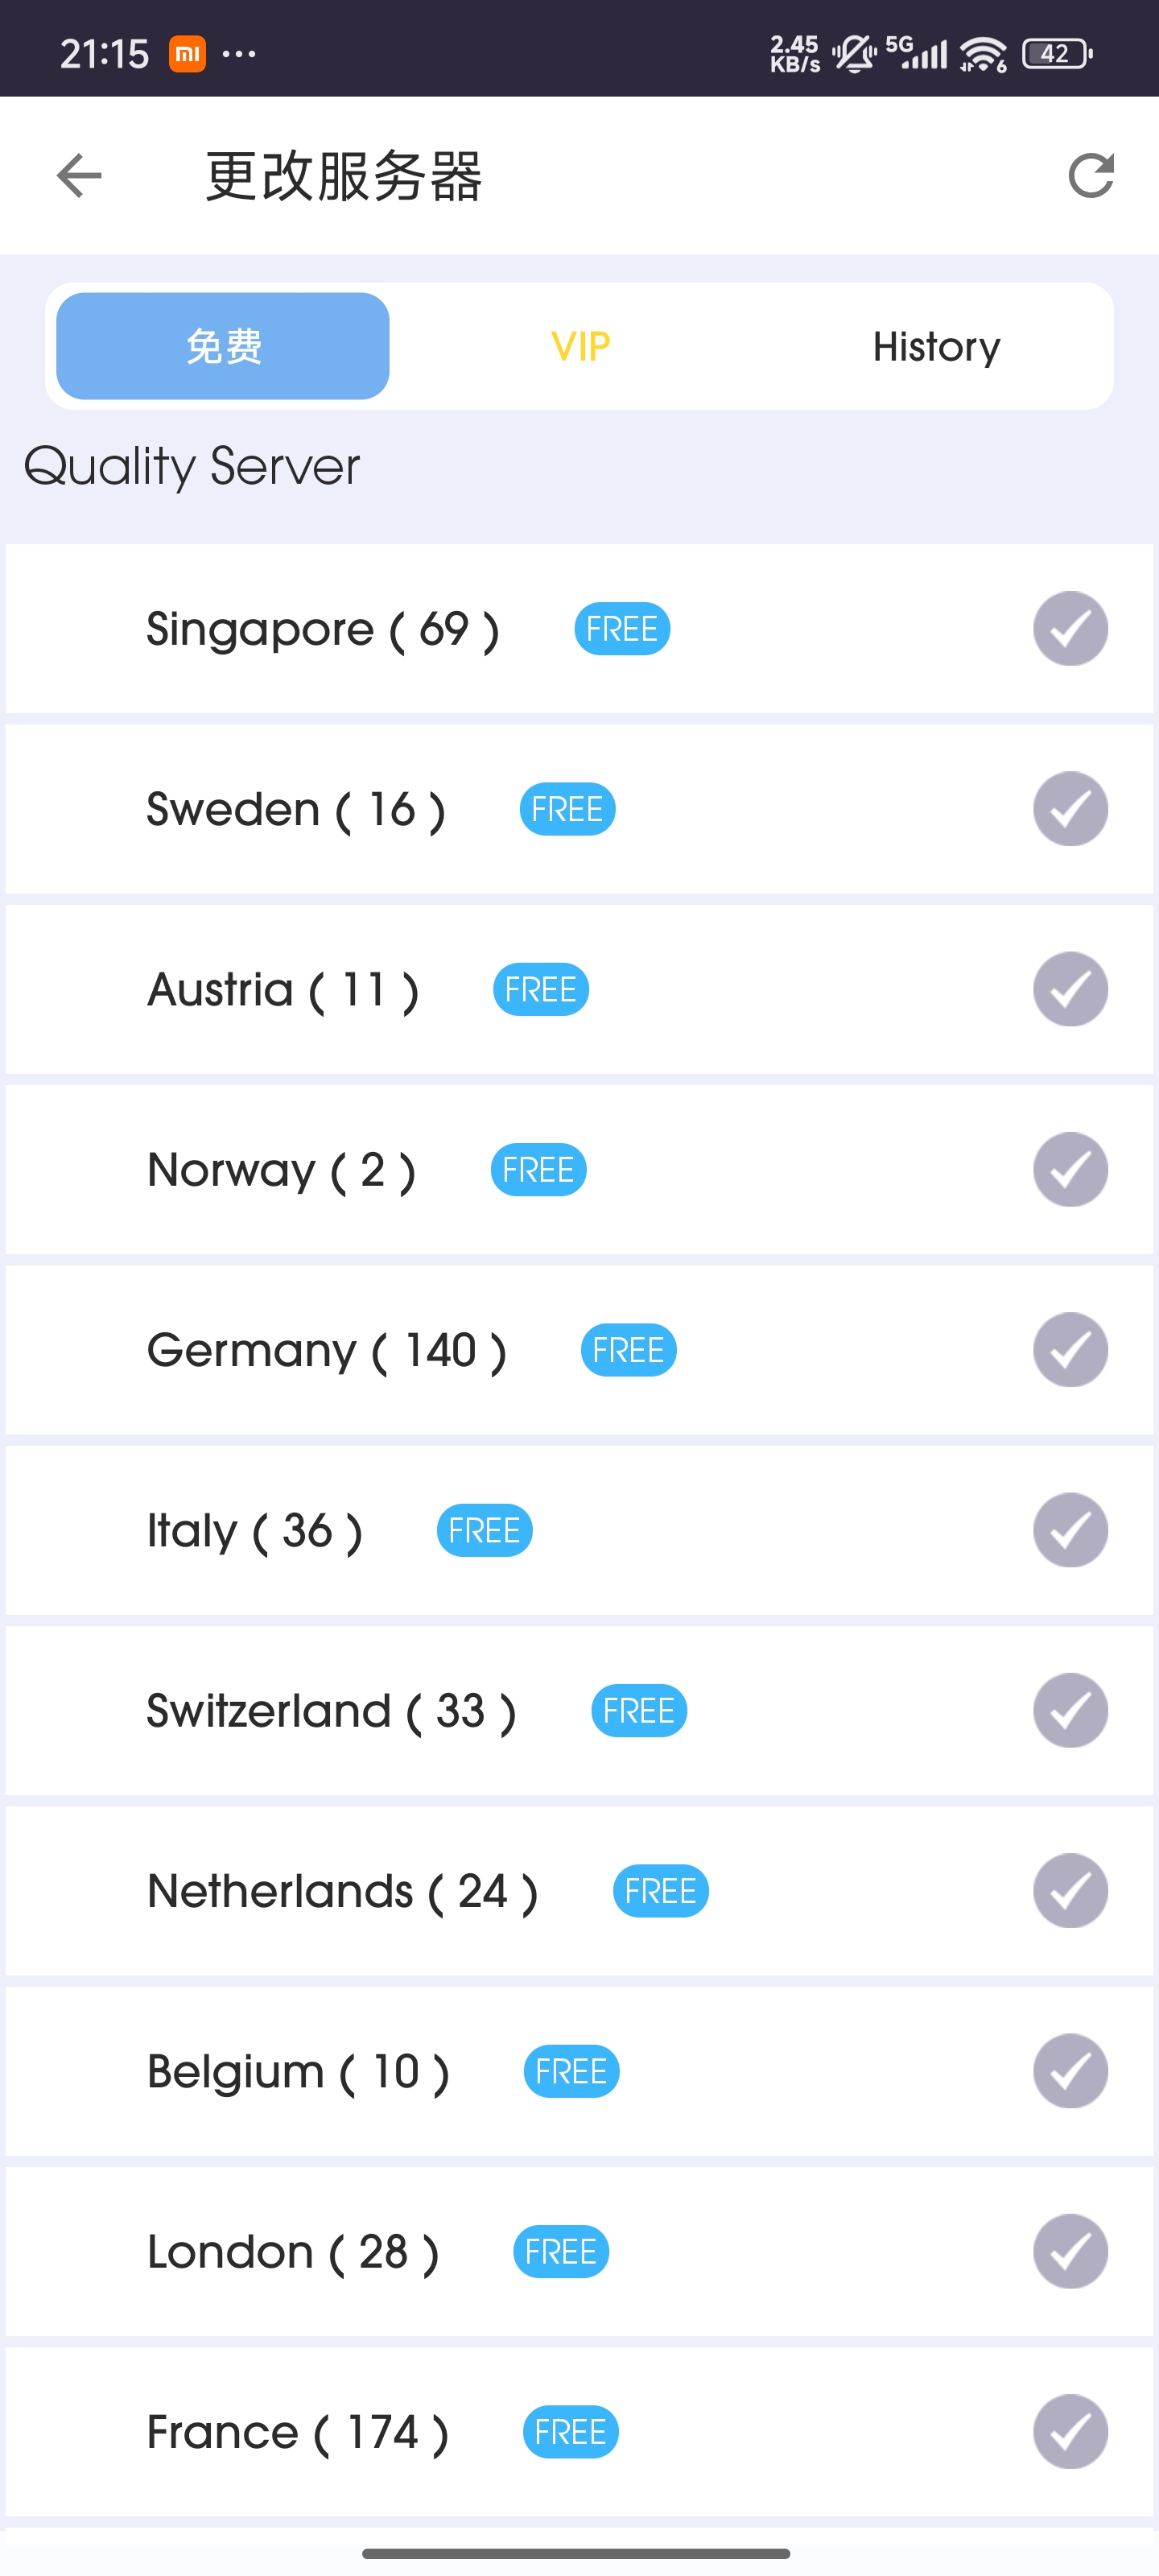The image size is (1159, 2576).
Task: Open the VIP servers tab
Action: (580, 346)
